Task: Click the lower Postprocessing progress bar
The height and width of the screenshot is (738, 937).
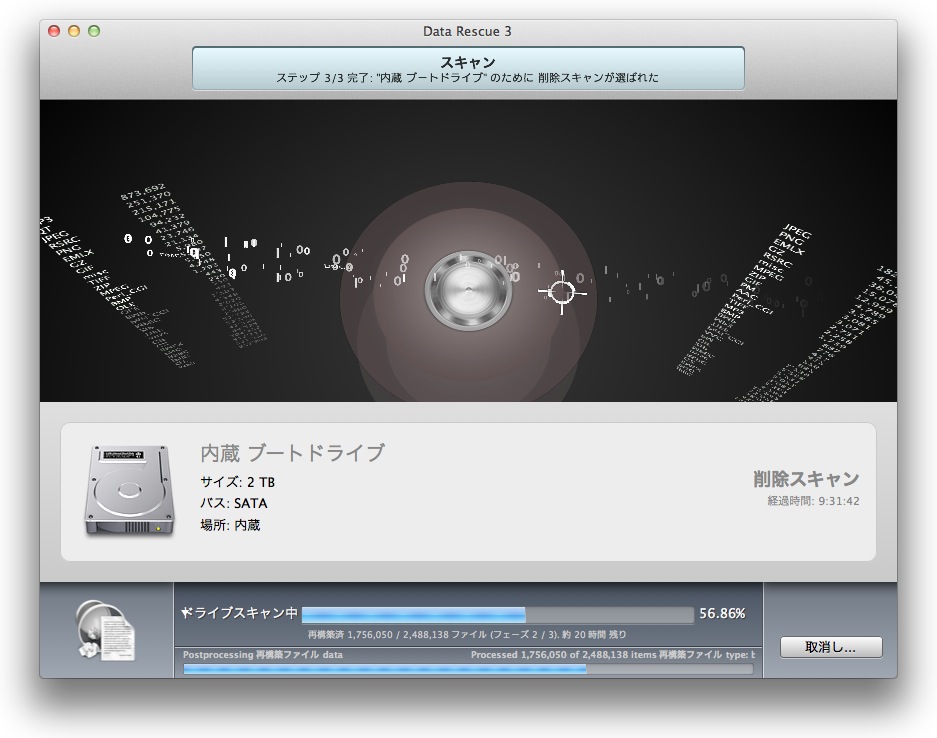Action: [x=468, y=669]
